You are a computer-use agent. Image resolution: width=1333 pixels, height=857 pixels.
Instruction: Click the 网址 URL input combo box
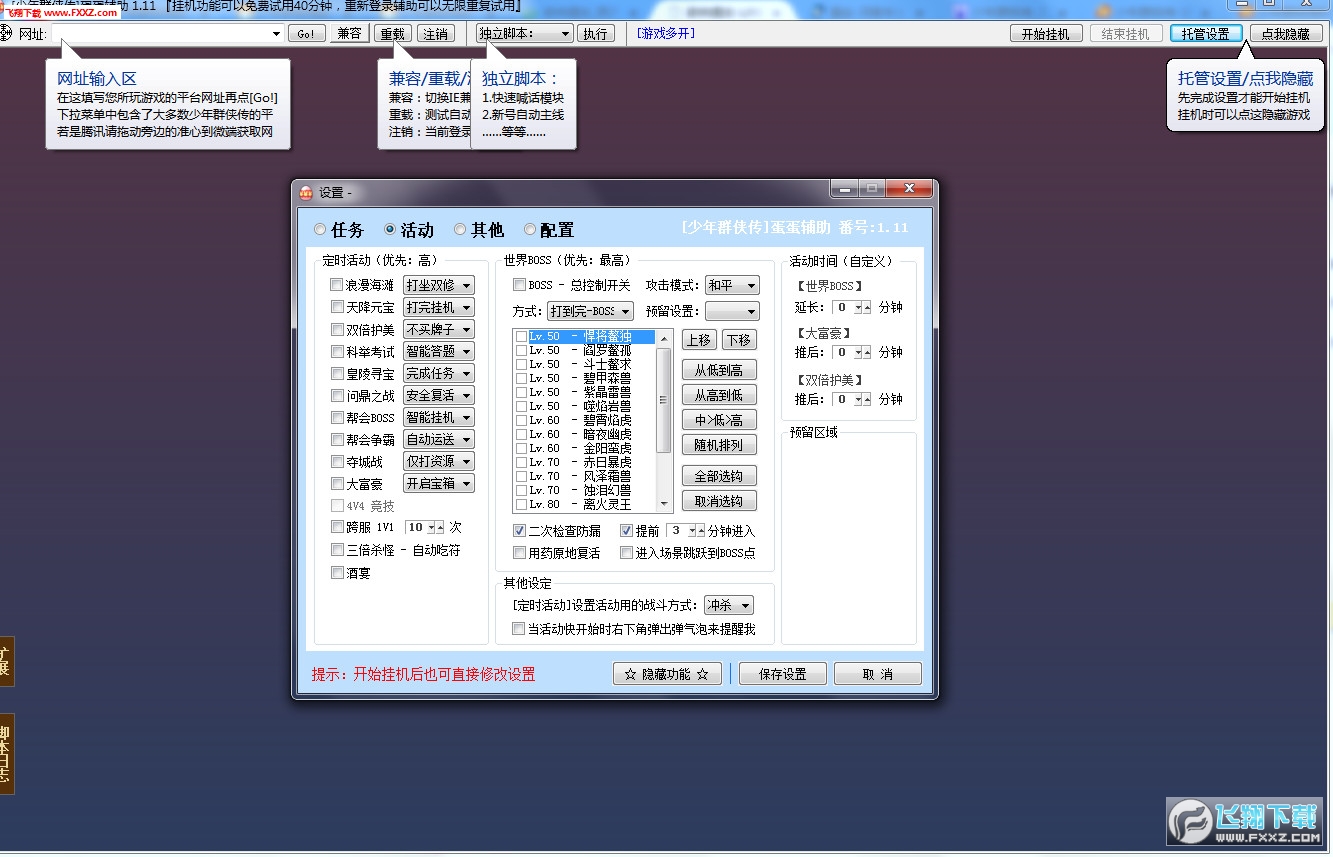click(x=167, y=33)
